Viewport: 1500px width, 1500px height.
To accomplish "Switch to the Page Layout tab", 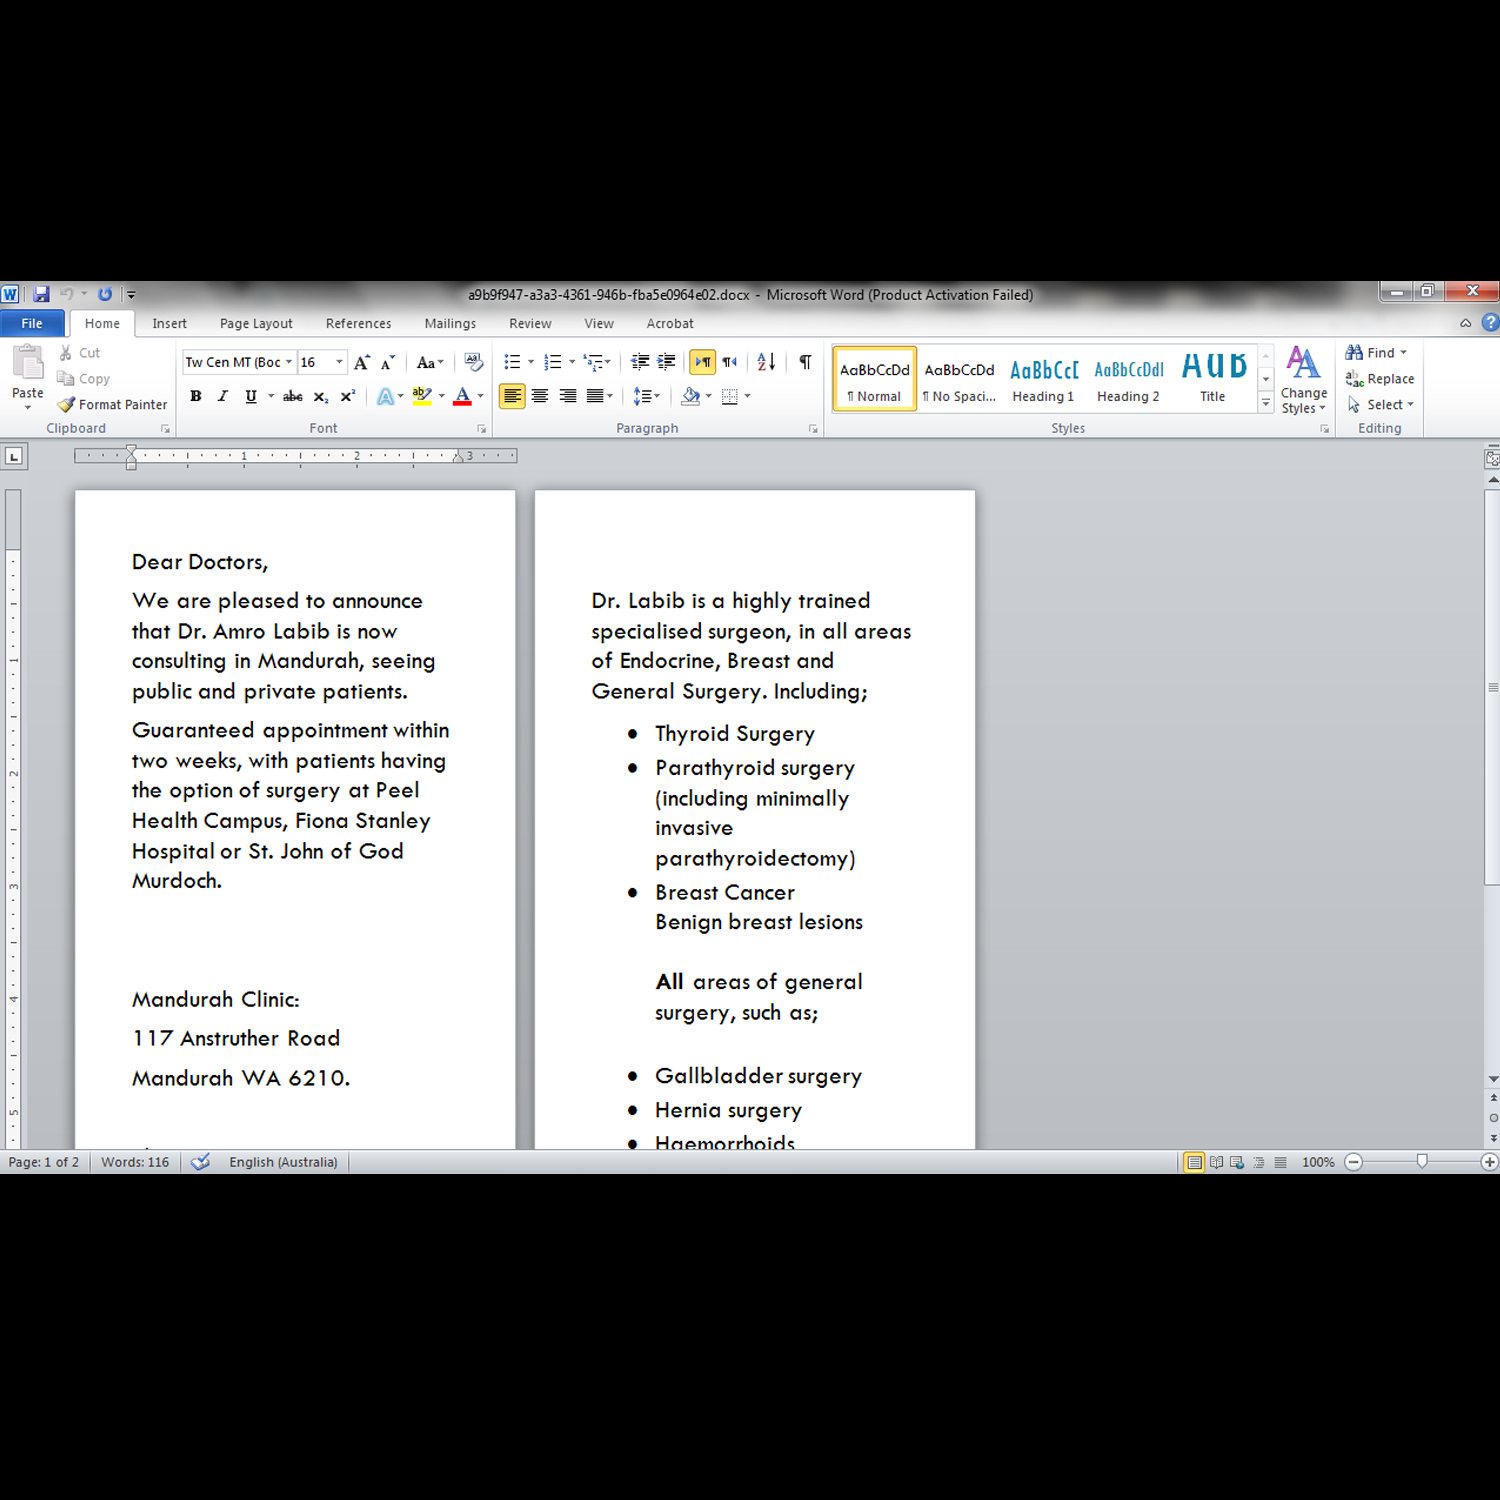I will [256, 323].
